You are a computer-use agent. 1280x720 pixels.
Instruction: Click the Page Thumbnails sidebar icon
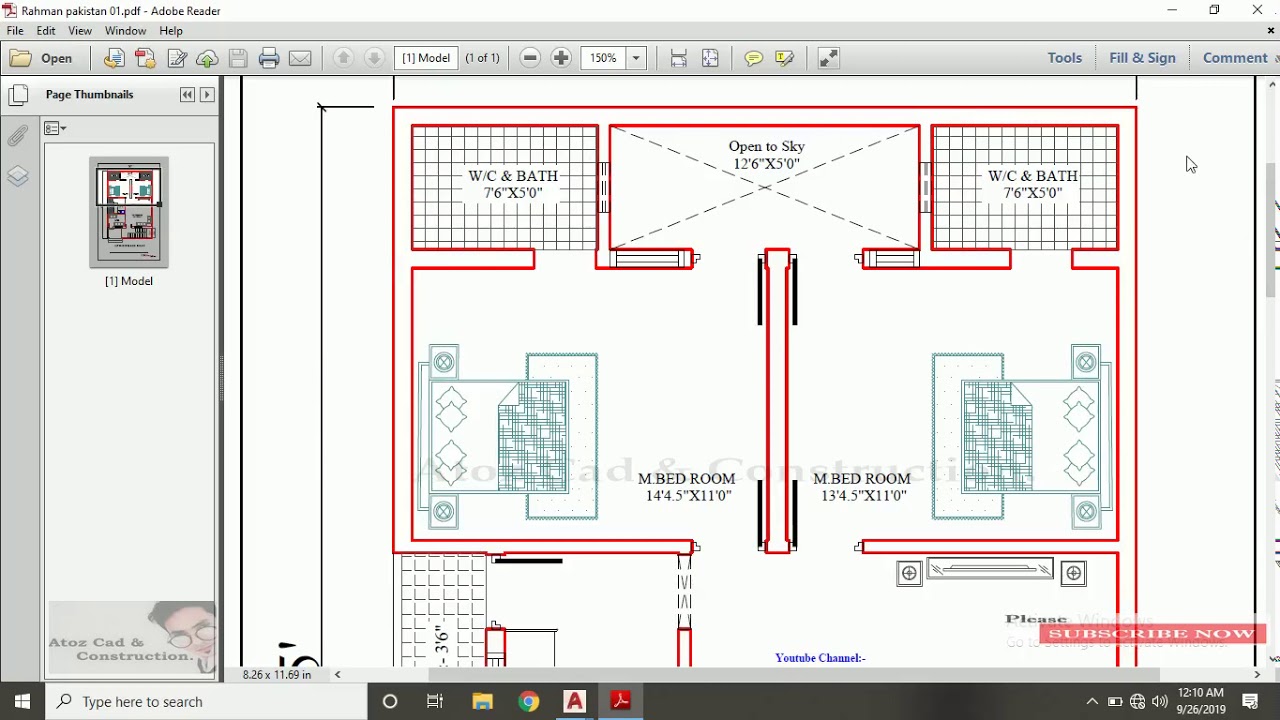pyautogui.click(x=17, y=96)
